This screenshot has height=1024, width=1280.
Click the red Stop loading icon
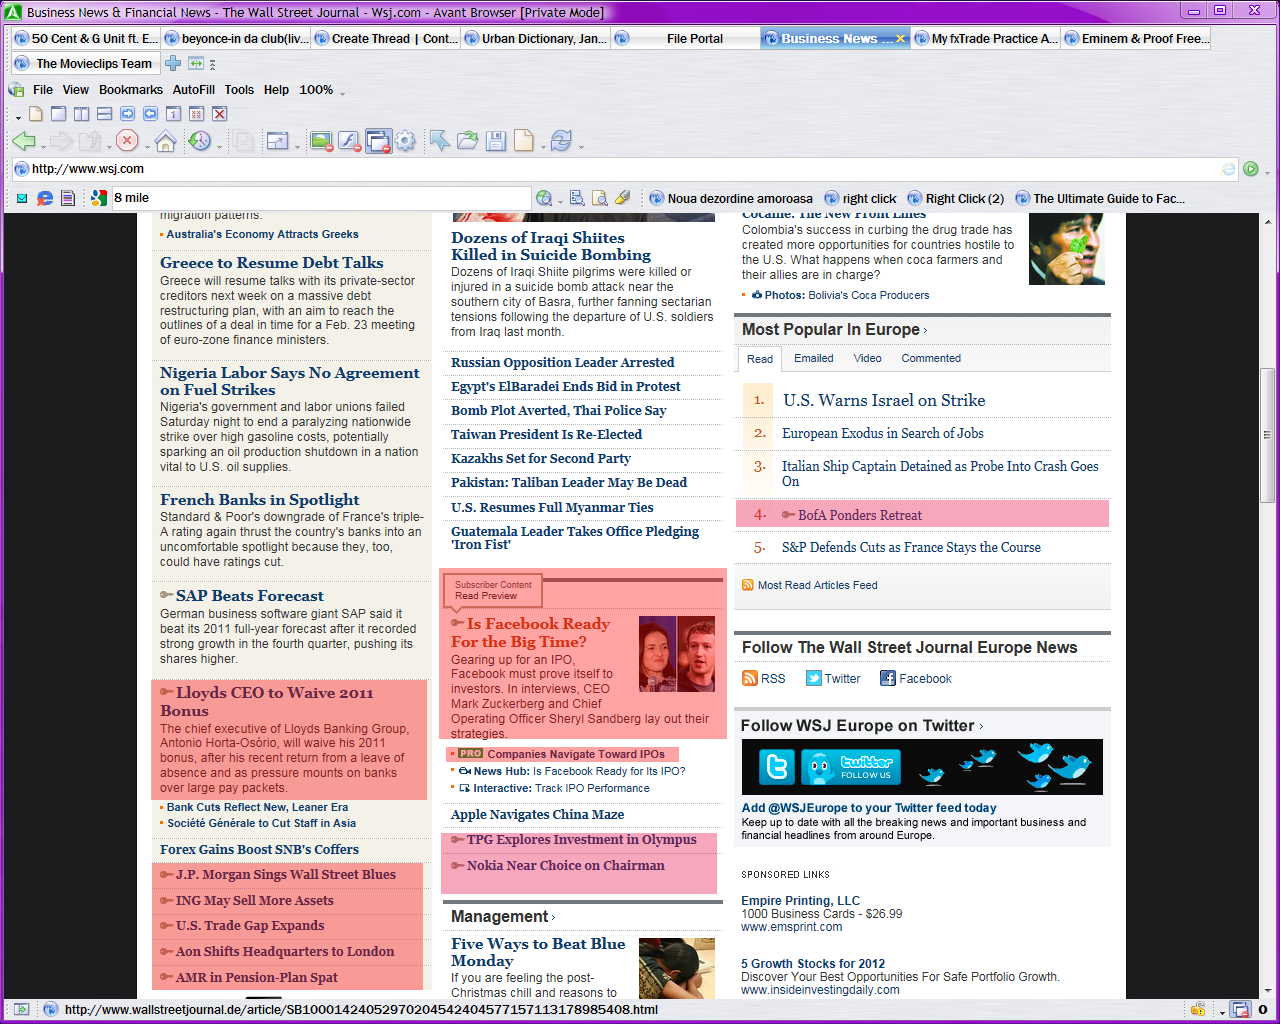point(127,141)
